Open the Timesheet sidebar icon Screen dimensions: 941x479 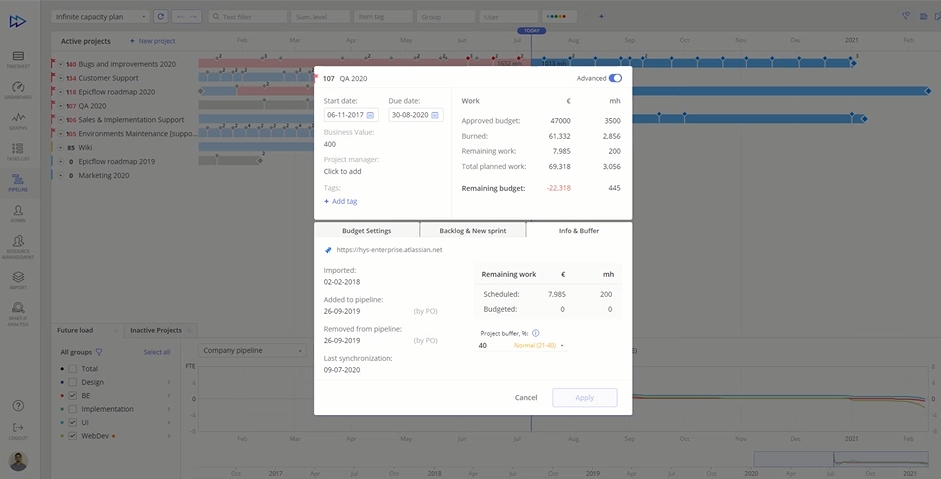(x=18, y=58)
